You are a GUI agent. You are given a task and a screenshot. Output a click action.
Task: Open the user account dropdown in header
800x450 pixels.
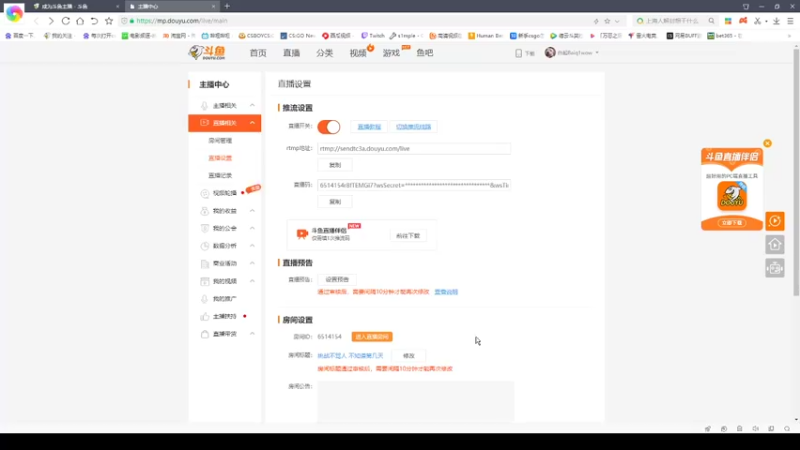[x=597, y=53]
